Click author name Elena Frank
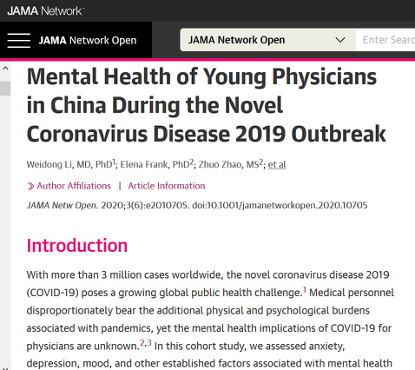This screenshot has width=415, height=370. pos(144,165)
